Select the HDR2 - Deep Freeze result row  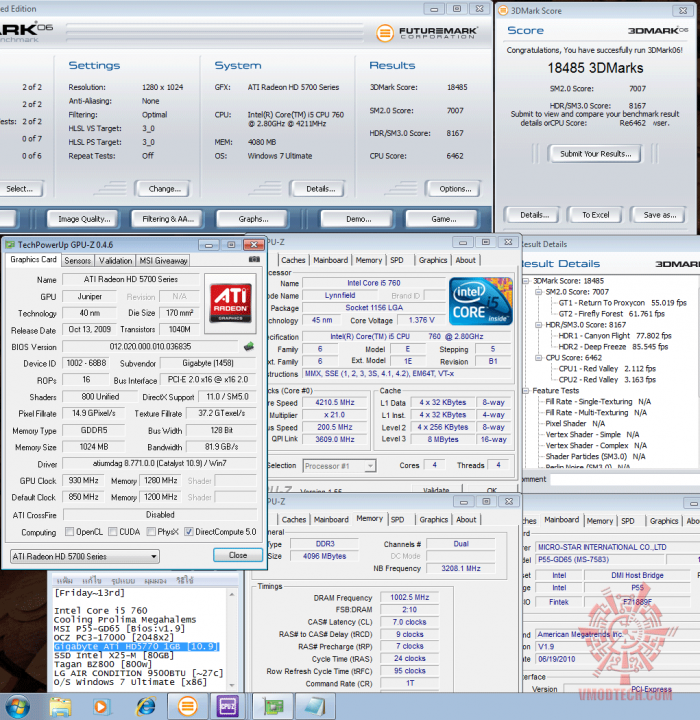(x=613, y=347)
